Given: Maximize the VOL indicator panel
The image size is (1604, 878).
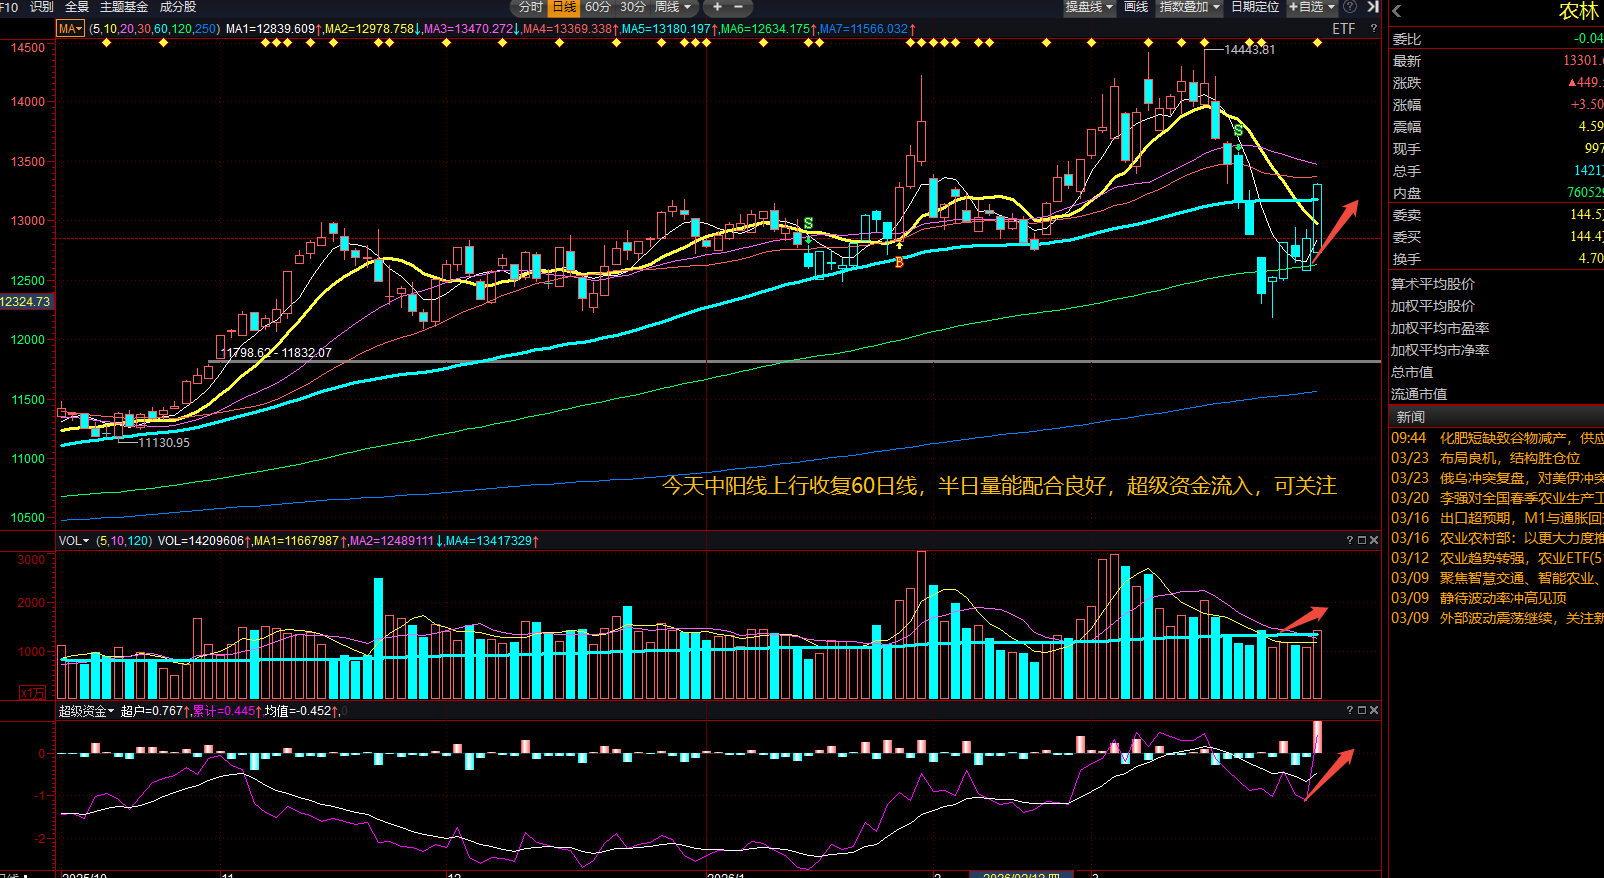Looking at the screenshot, I should point(1361,540).
